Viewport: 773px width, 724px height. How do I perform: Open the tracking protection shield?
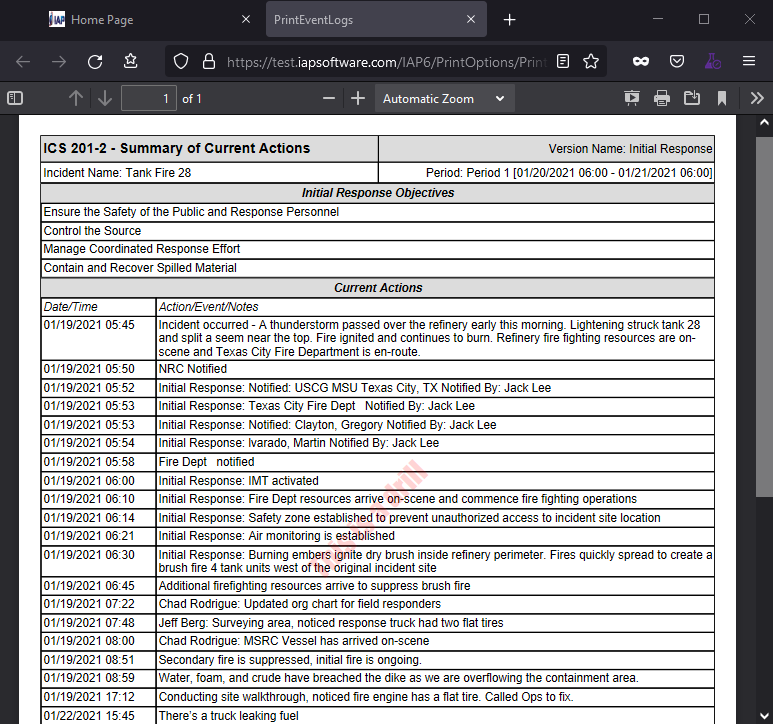coord(181,62)
